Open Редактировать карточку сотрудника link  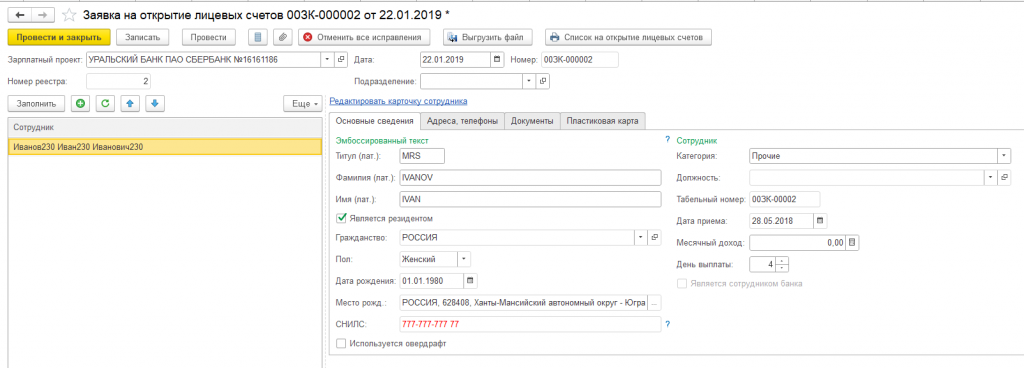pyautogui.click(x=398, y=101)
